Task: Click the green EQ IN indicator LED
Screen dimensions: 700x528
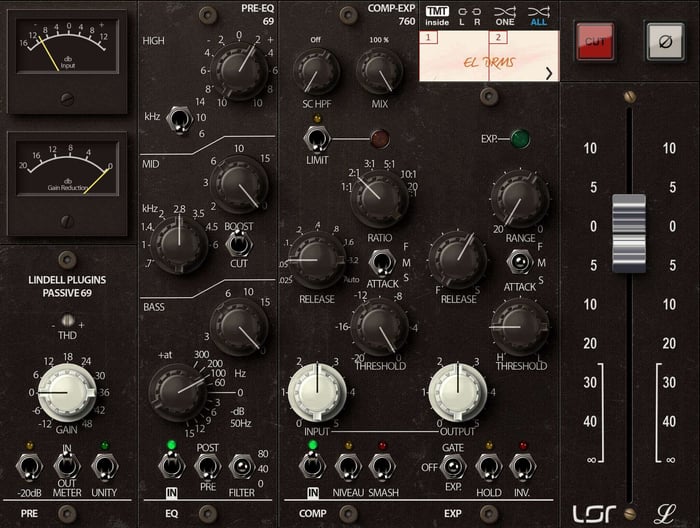Action: [x=171, y=445]
